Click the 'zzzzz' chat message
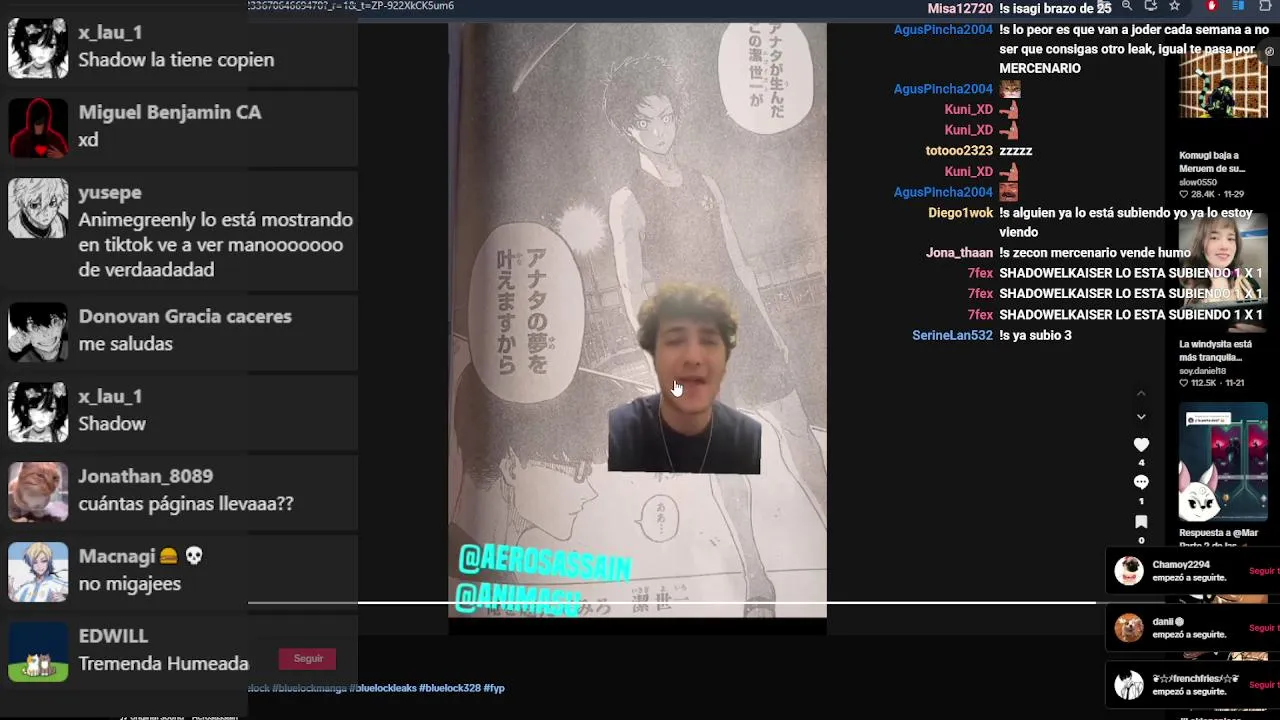 [1016, 150]
